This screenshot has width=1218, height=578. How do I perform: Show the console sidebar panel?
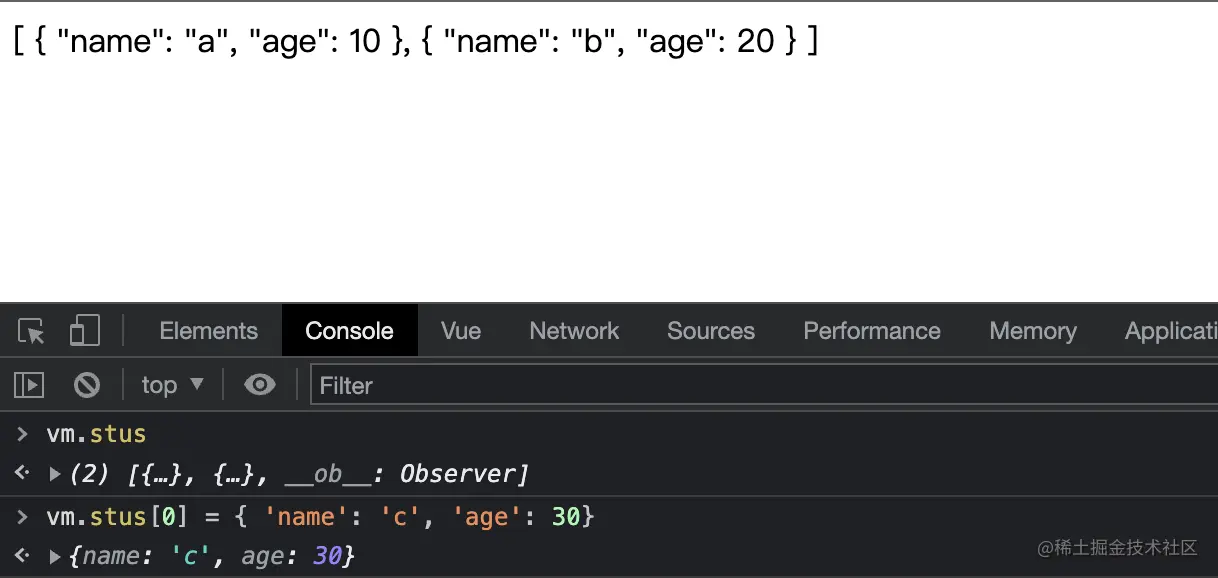(29, 385)
